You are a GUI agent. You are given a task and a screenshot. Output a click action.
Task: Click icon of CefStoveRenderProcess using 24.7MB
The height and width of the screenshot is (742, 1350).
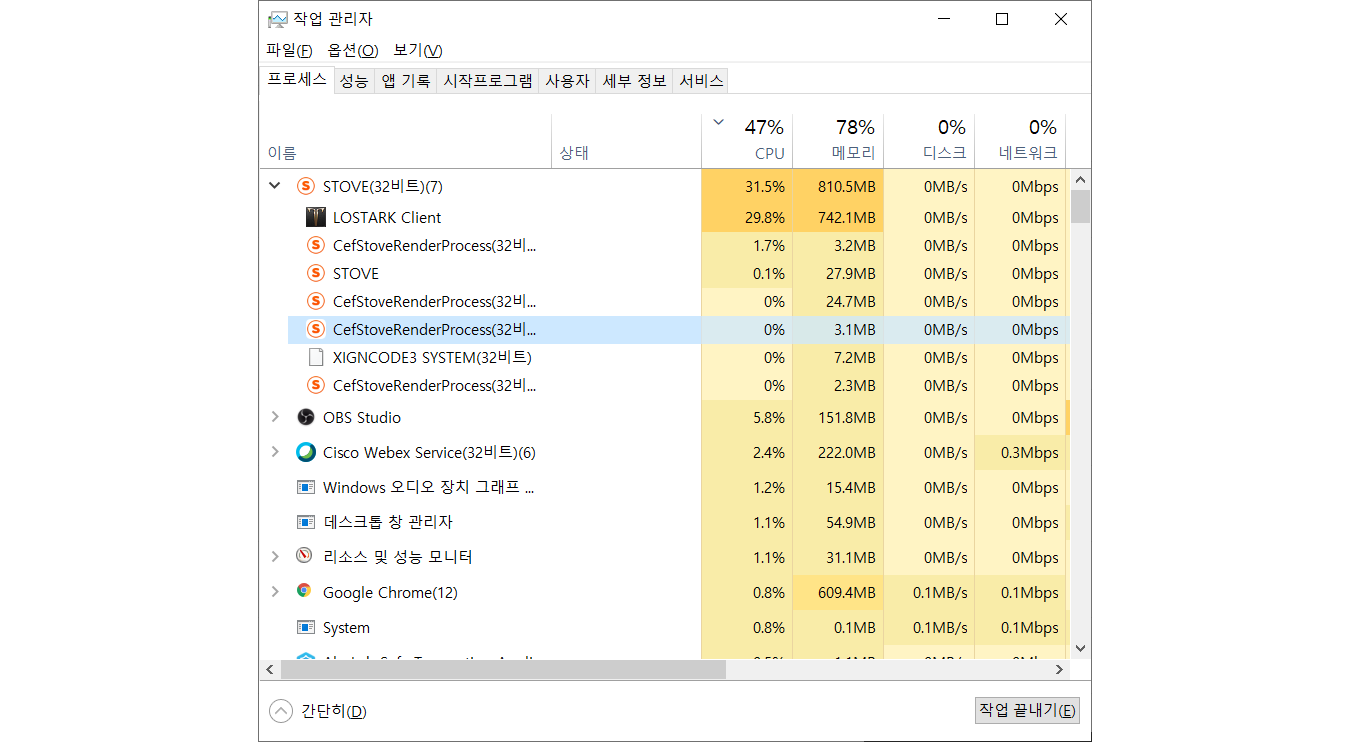(x=316, y=301)
